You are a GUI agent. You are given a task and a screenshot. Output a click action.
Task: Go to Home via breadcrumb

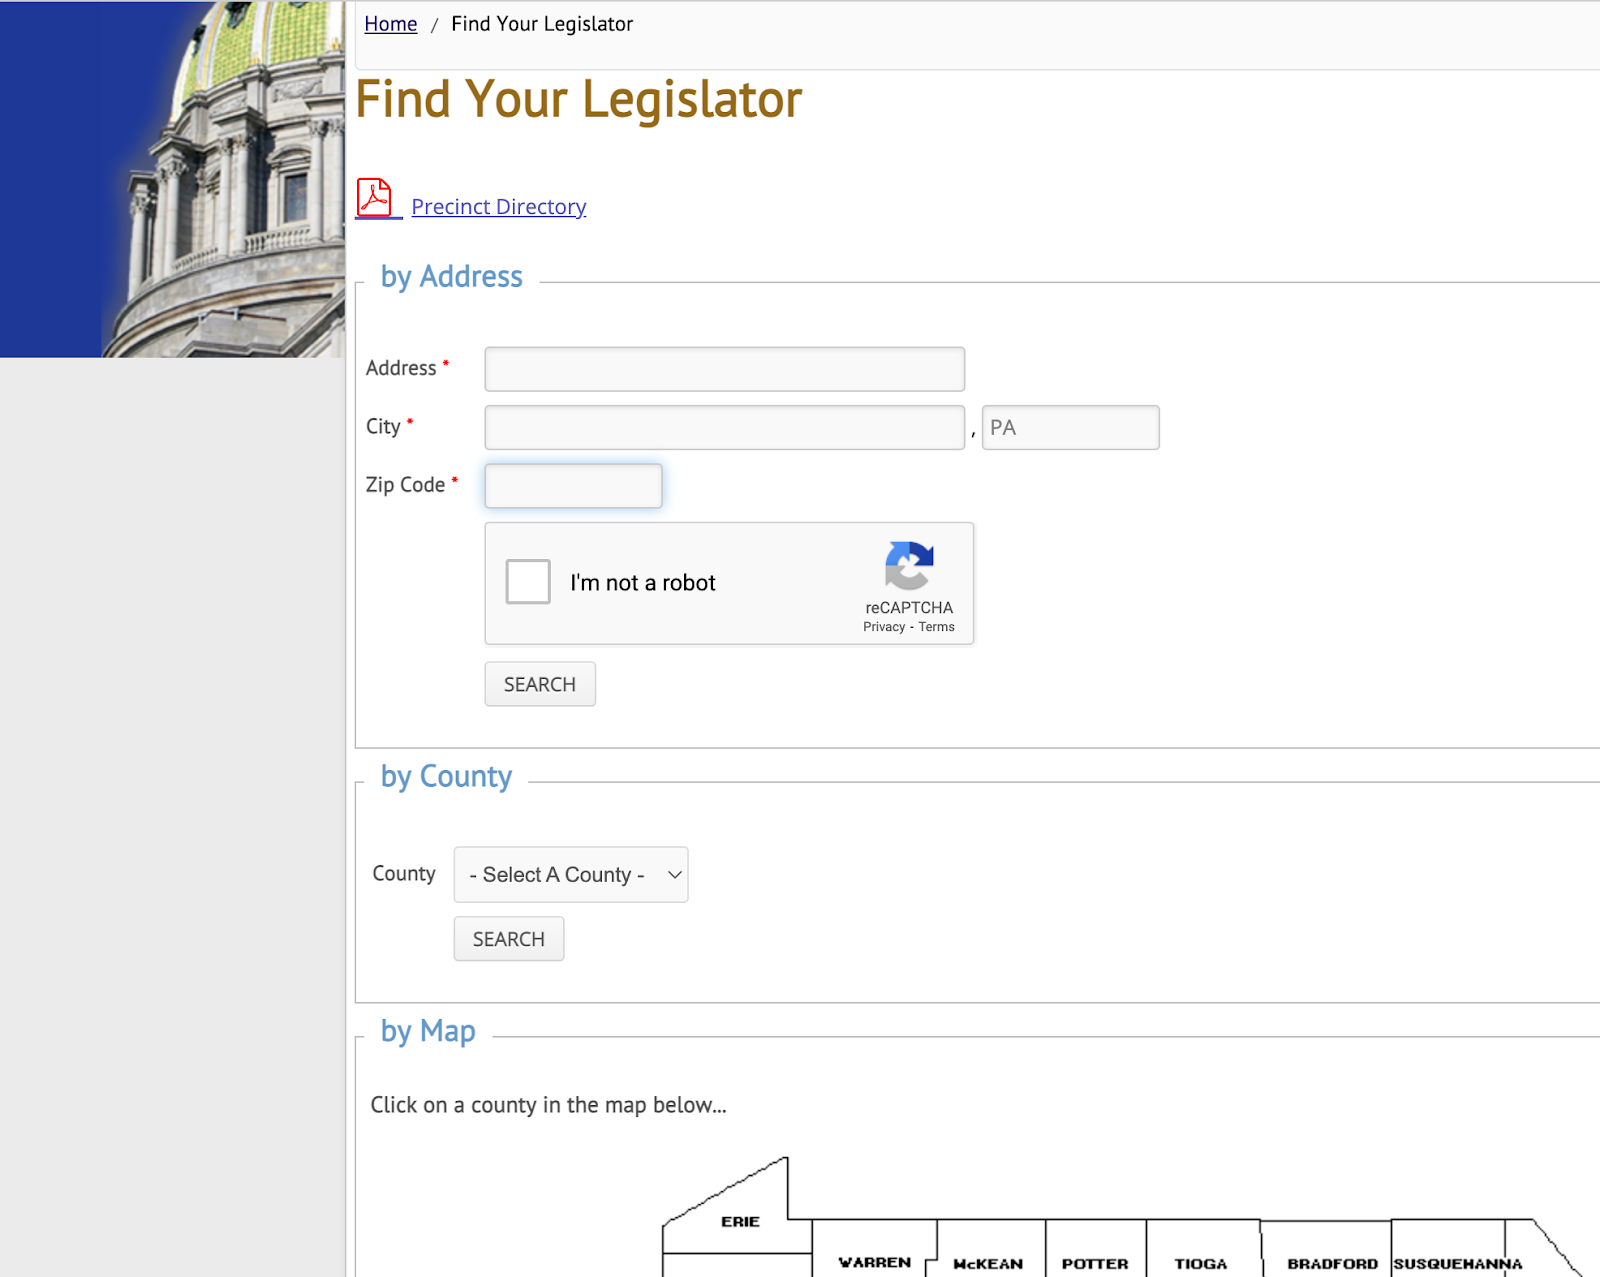[390, 24]
